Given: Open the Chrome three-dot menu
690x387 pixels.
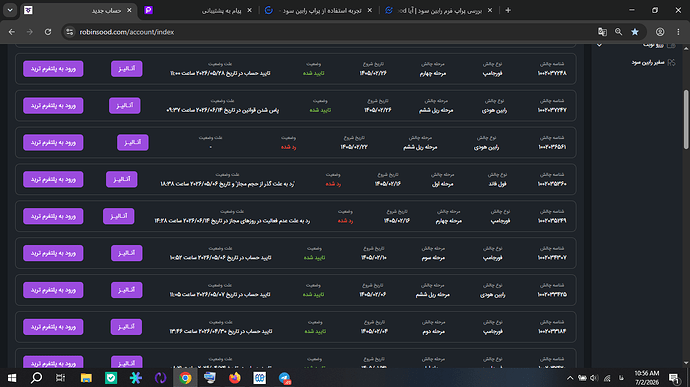Looking at the screenshot, I should 678,32.
